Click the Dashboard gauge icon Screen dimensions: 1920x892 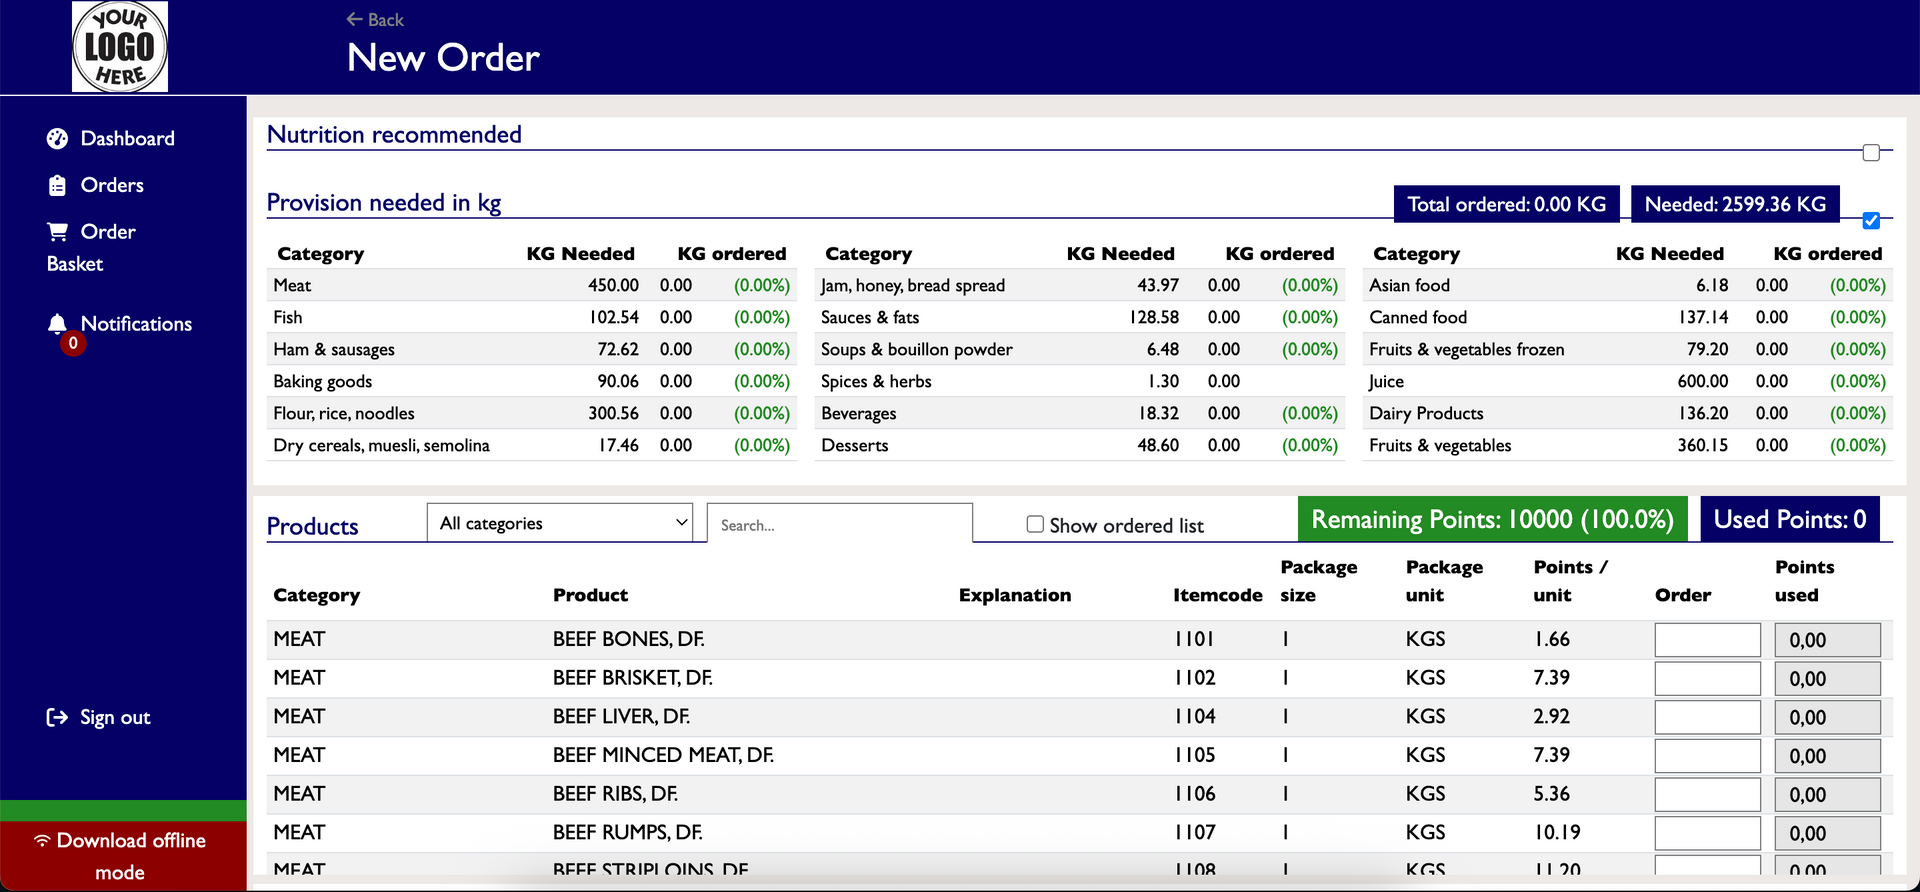[x=57, y=139]
